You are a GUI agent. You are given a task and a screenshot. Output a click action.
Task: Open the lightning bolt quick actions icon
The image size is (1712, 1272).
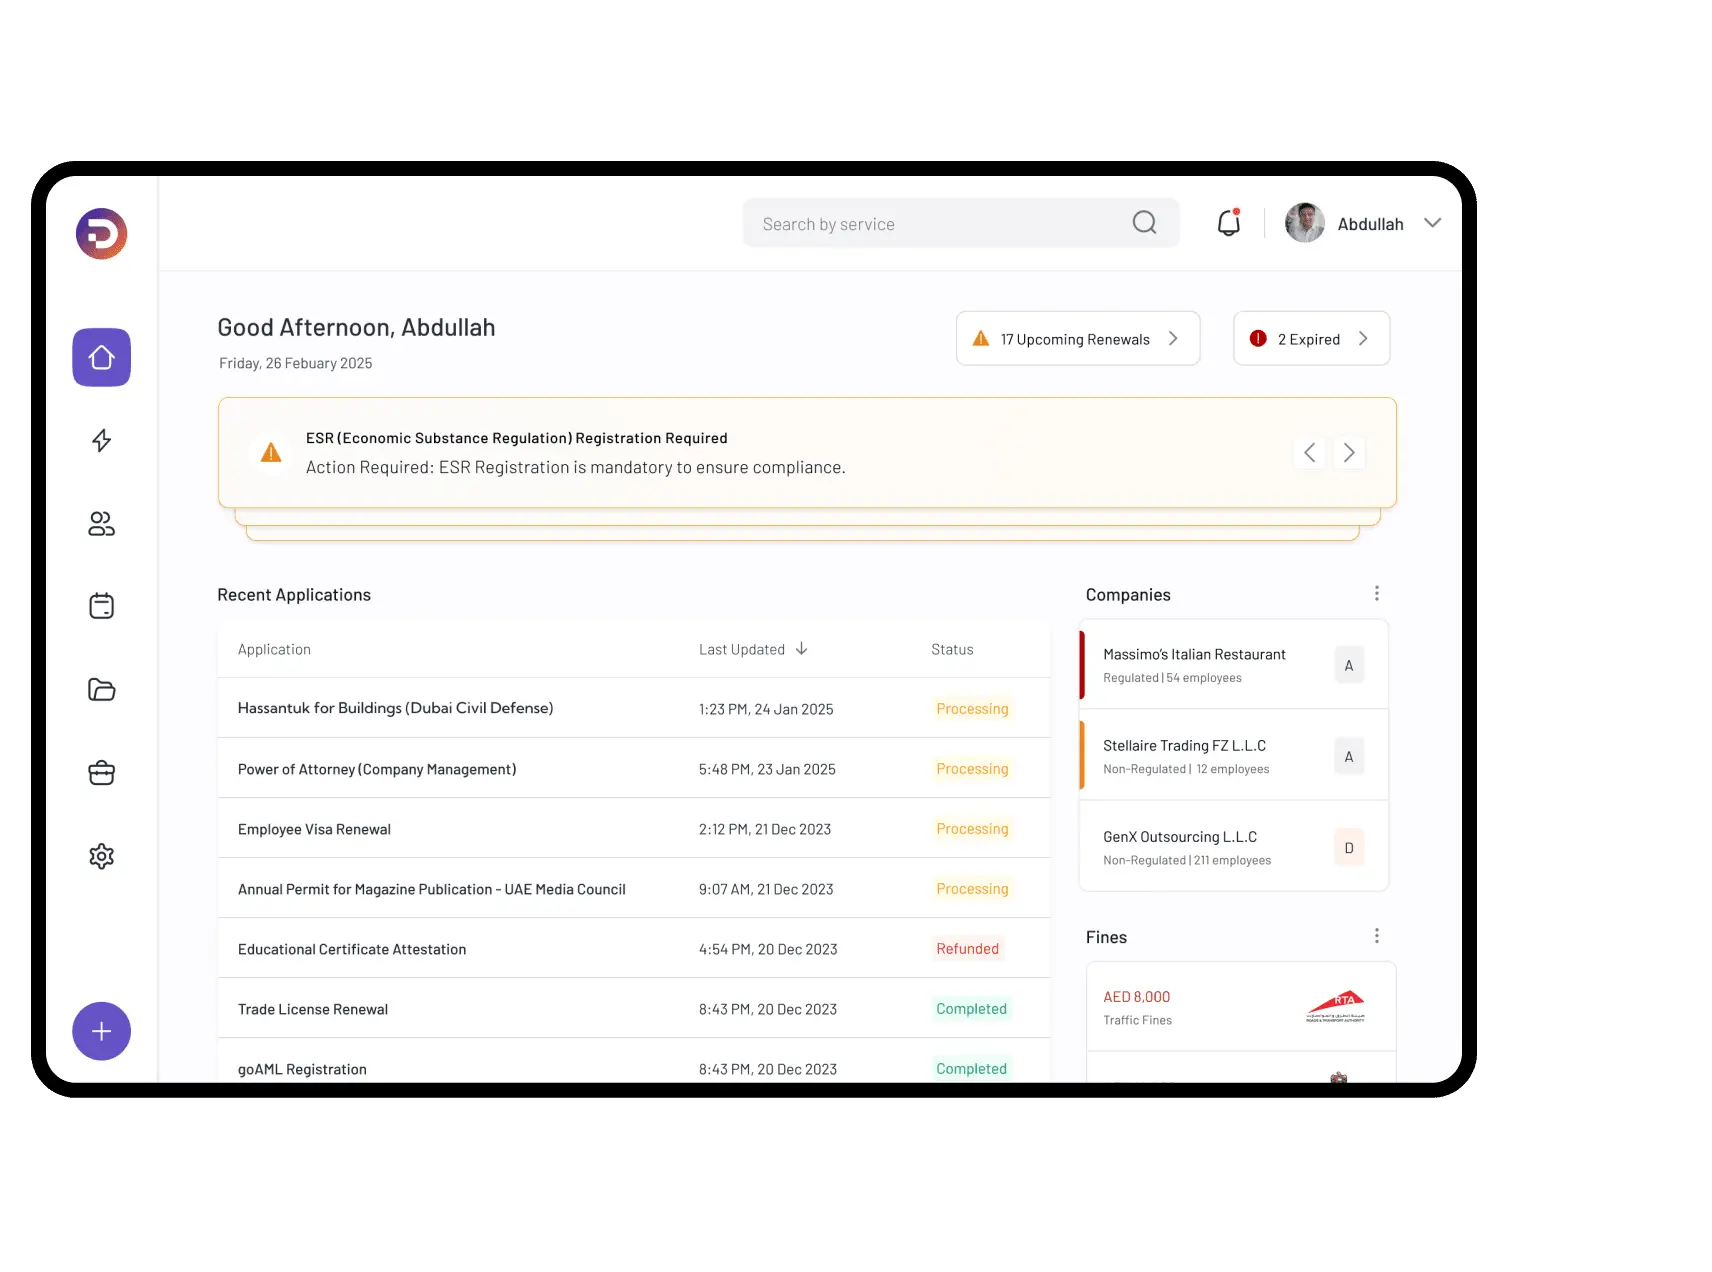point(101,441)
